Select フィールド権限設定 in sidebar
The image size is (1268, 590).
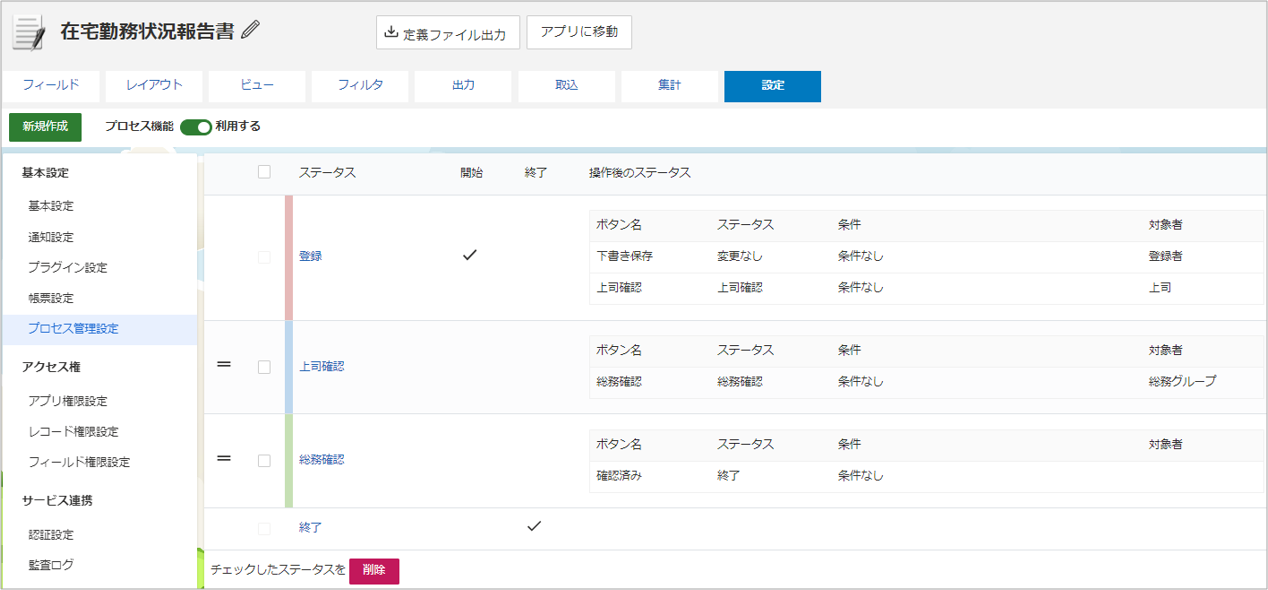point(100,462)
